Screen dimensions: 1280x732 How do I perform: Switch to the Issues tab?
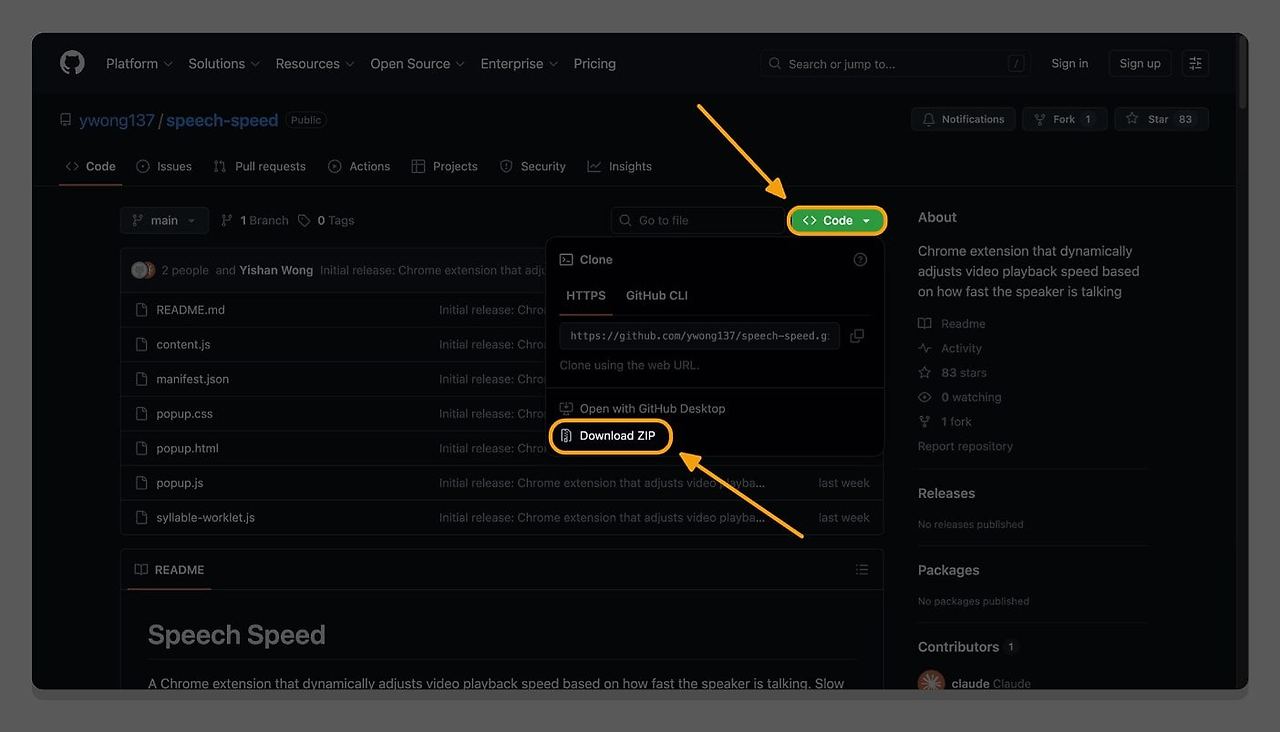(164, 166)
